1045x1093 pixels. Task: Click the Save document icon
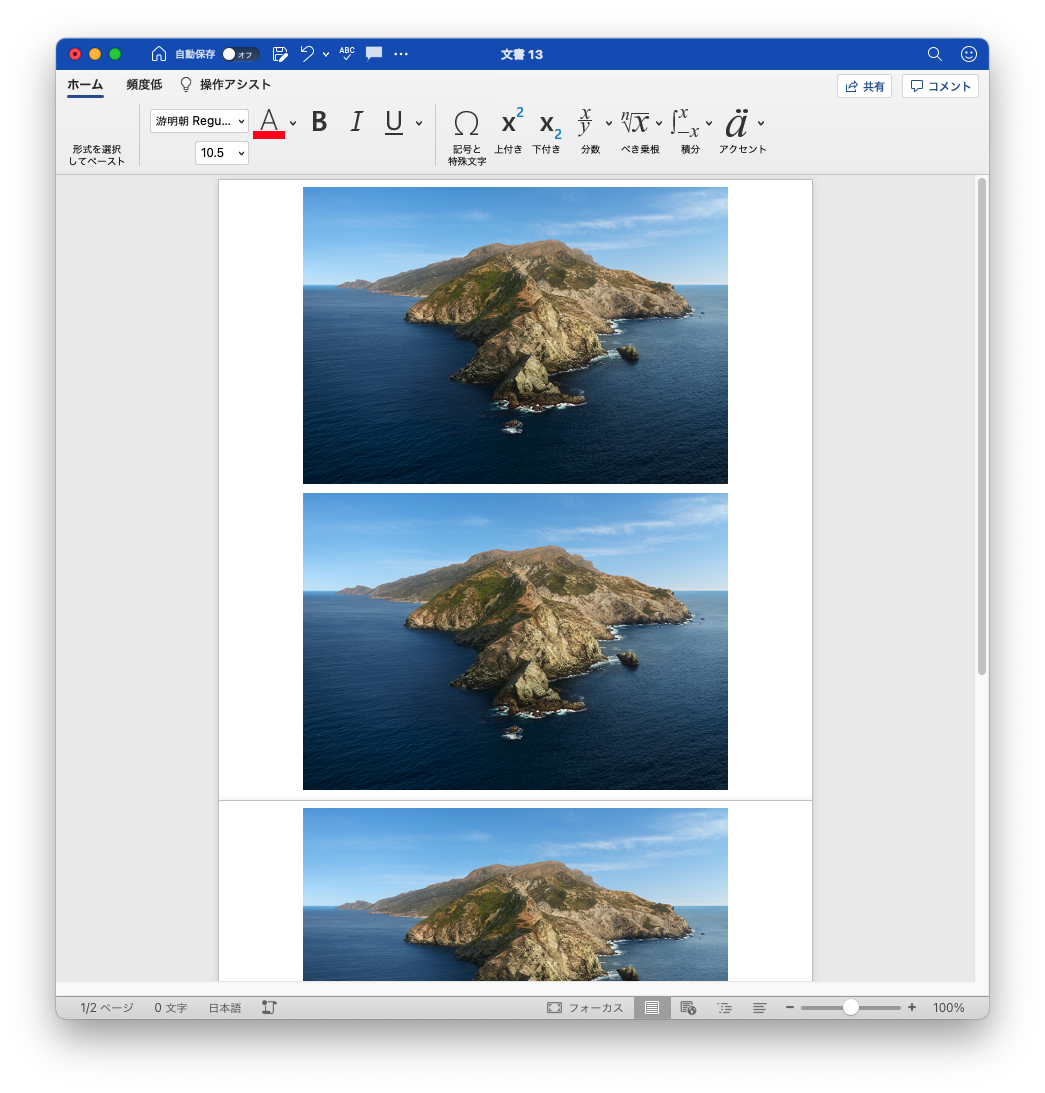[x=280, y=54]
